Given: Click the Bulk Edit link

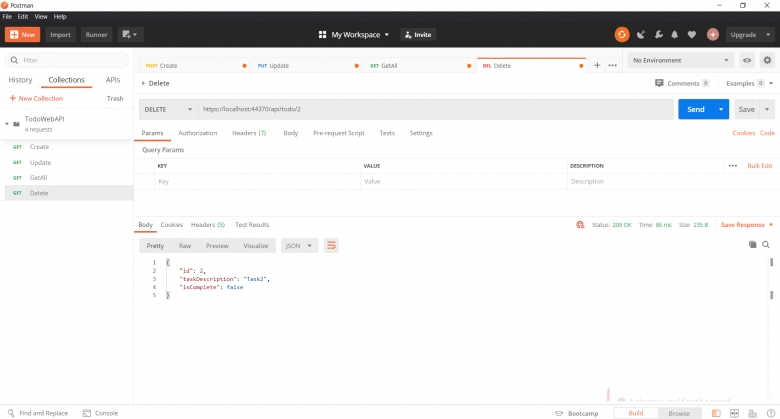Looking at the screenshot, I should pyautogui.click(x=760, y=166).
